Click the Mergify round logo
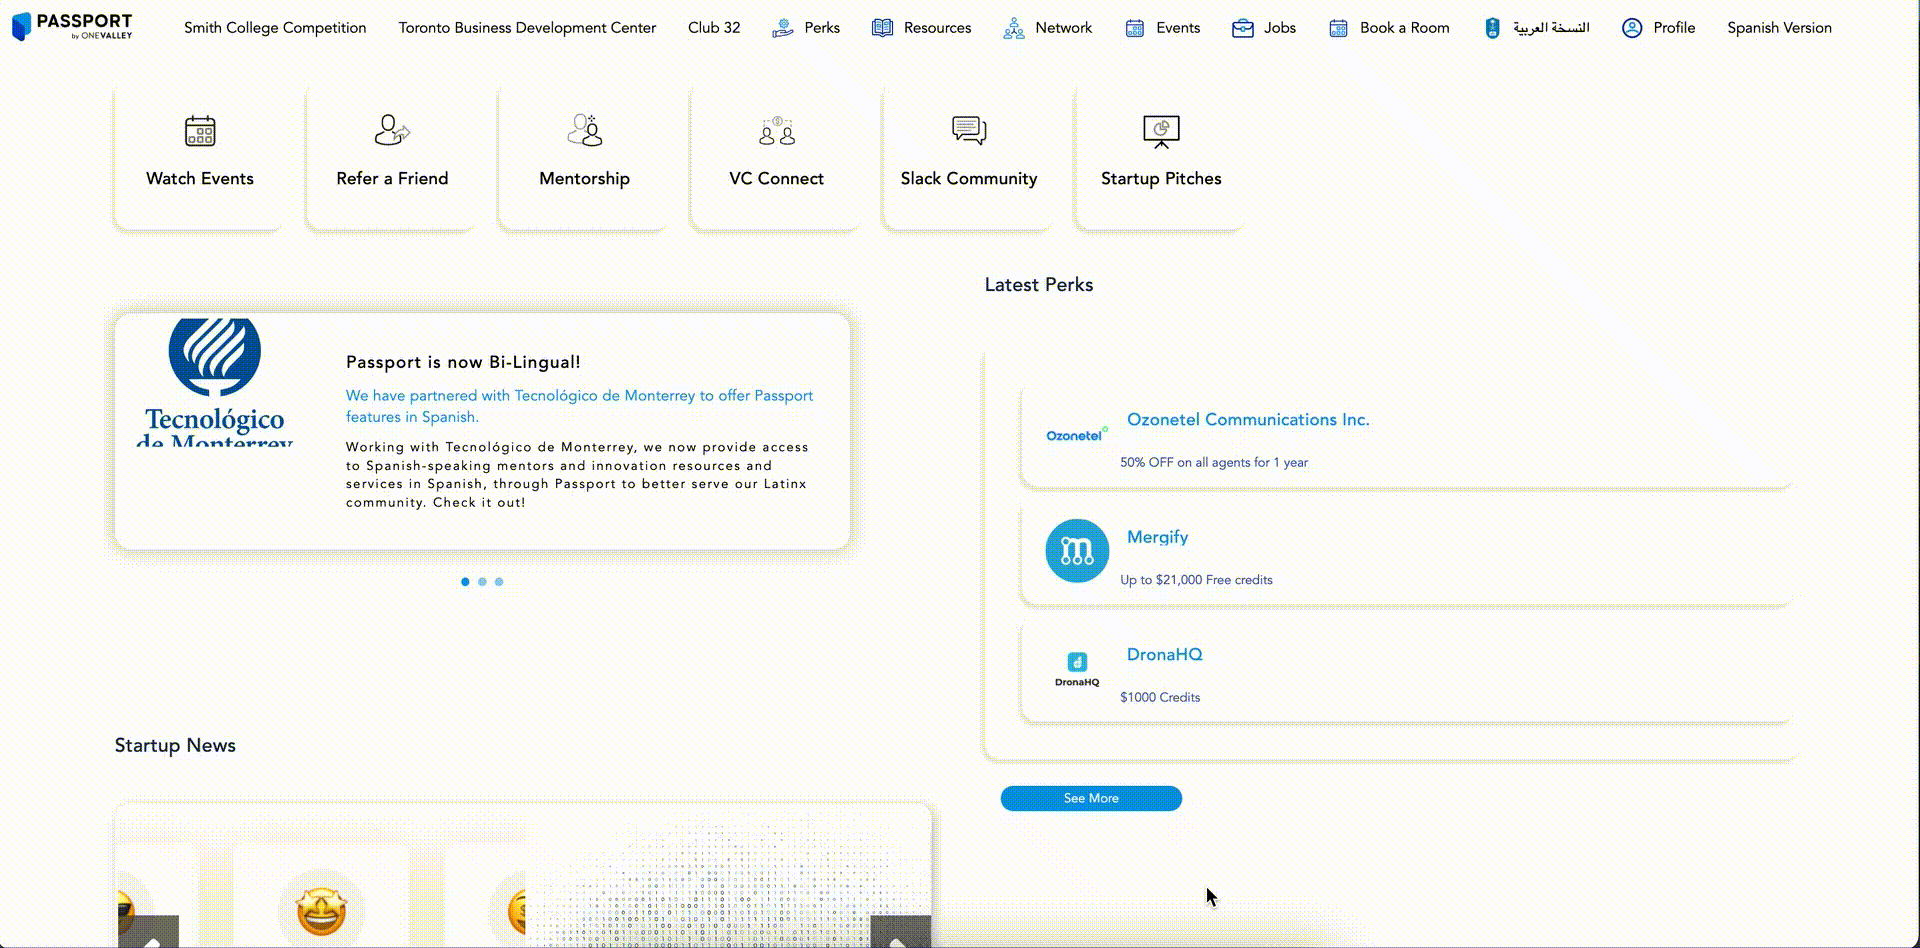The width and height of the screenshot is (1920, 948). click(x=1077, y=551)
